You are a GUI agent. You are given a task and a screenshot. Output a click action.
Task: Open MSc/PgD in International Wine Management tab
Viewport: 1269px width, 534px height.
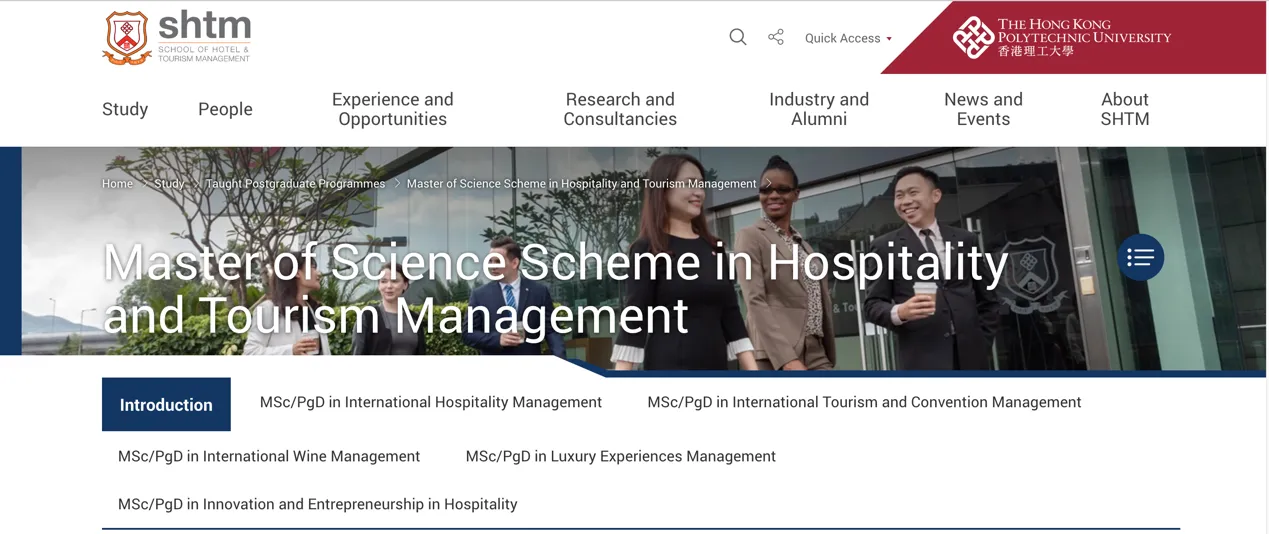269,456
